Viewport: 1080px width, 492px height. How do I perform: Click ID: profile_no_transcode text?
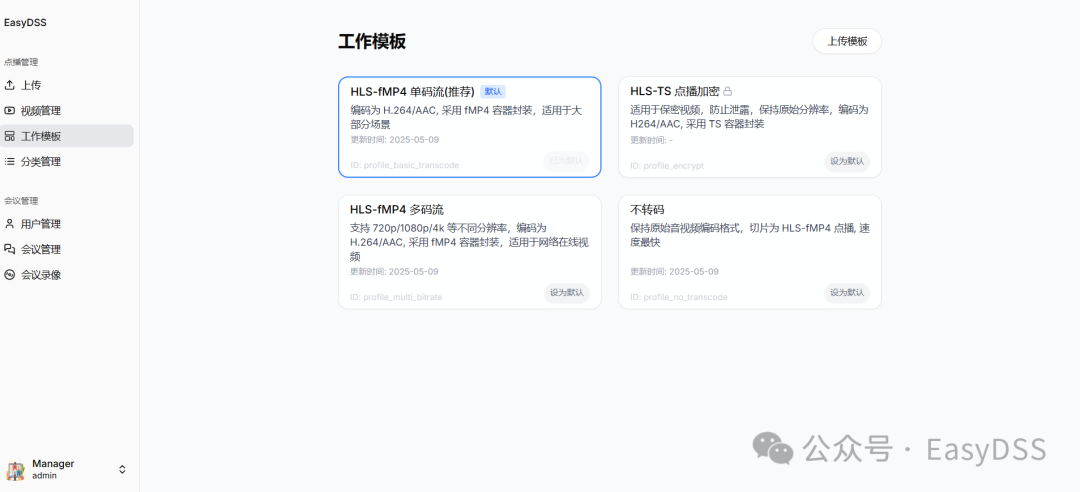click(x=678, y=297)
